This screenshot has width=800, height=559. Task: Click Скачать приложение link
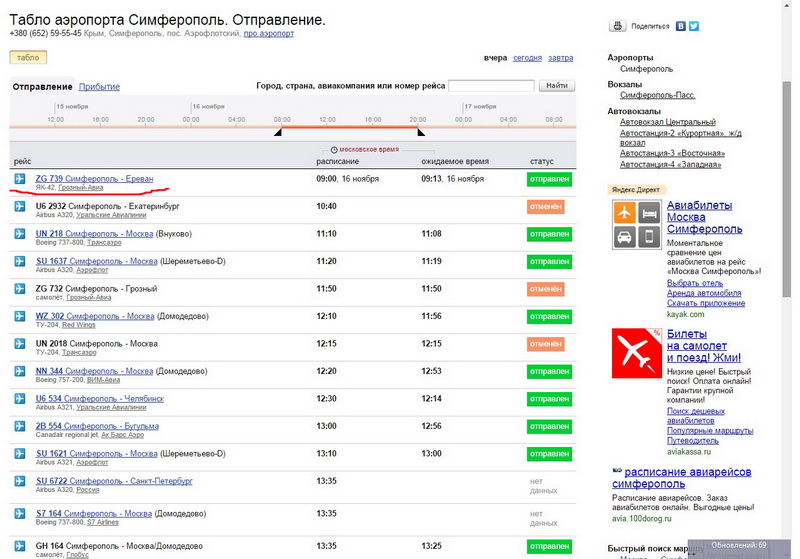click(706, 303)
